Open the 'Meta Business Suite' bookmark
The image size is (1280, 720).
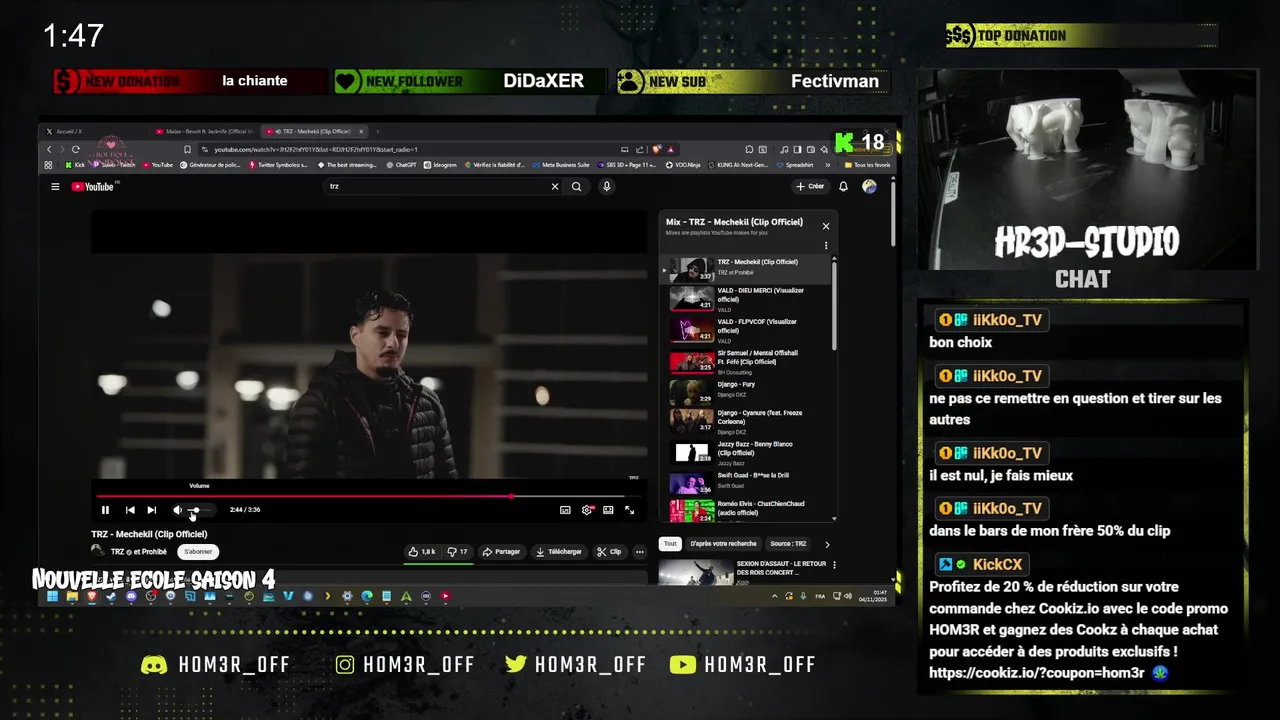pyautogui.click(x=560, y=165)
